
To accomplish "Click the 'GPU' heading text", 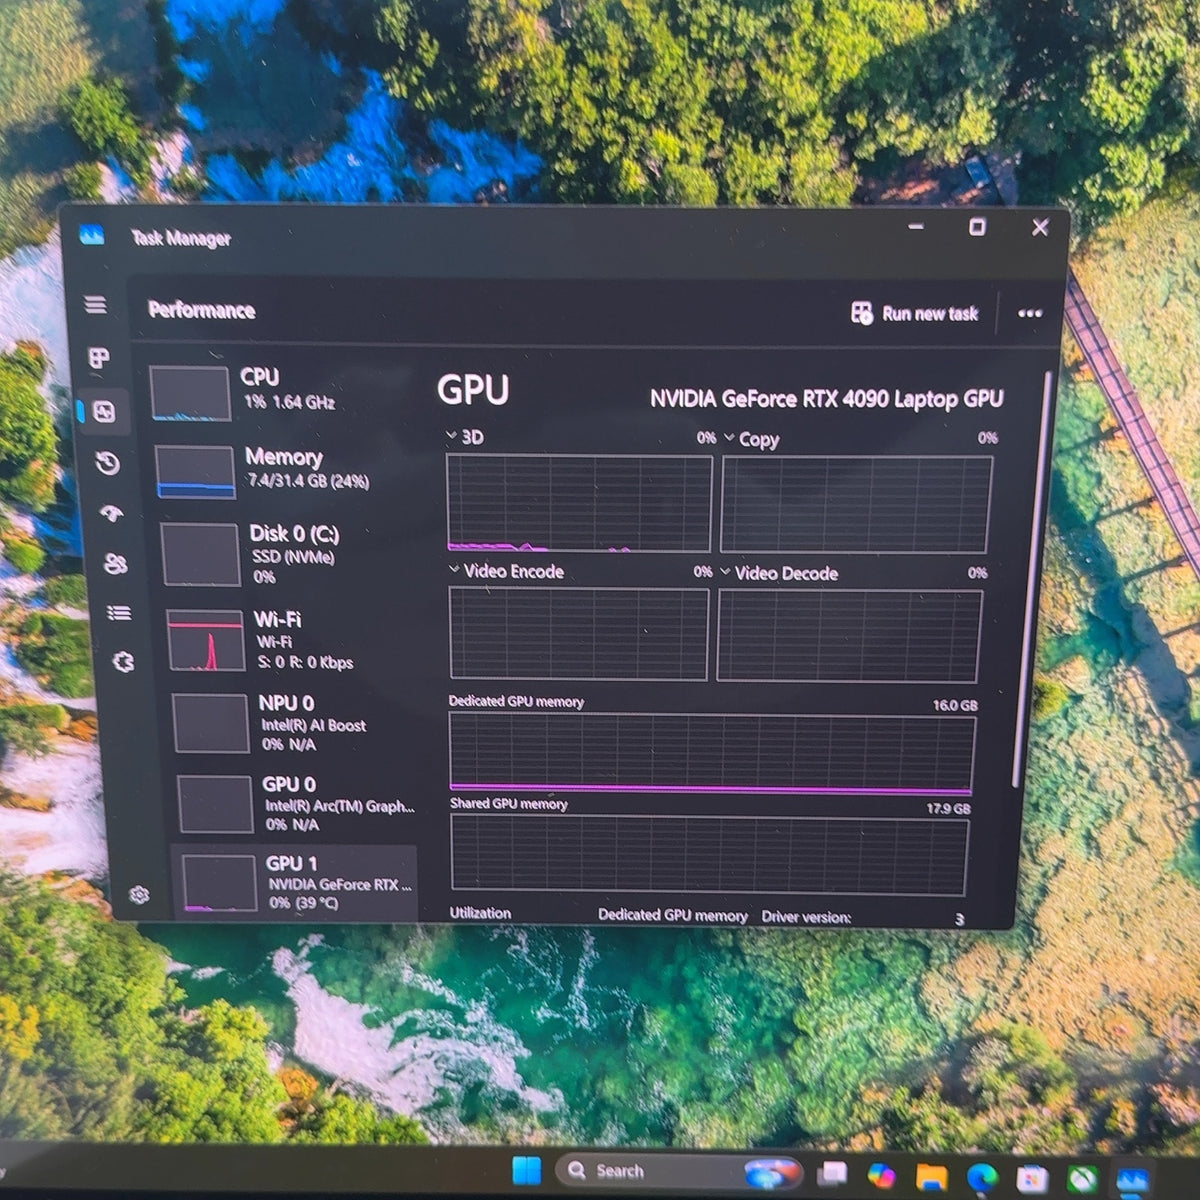I will [x=473, y=389].
